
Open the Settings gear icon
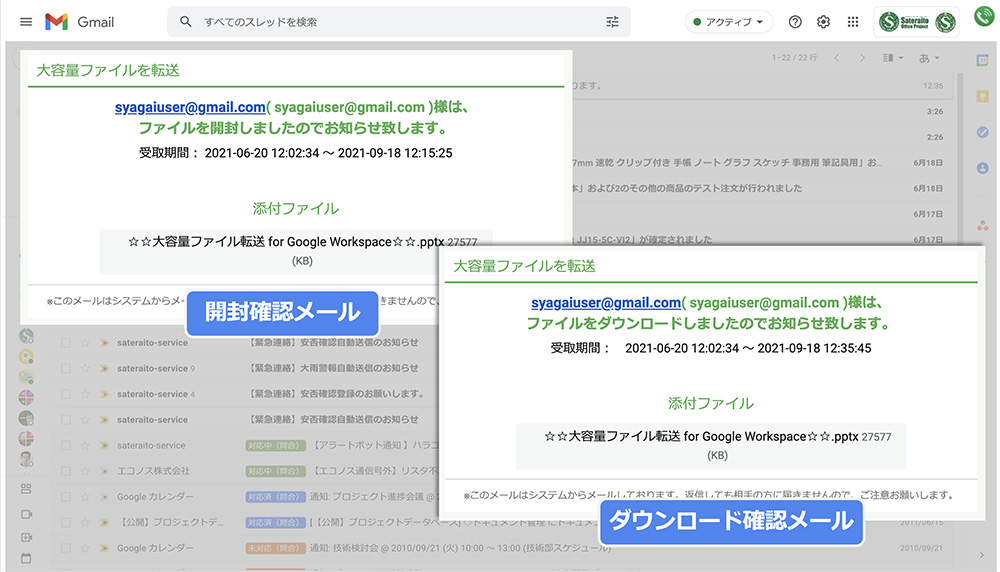823,22
